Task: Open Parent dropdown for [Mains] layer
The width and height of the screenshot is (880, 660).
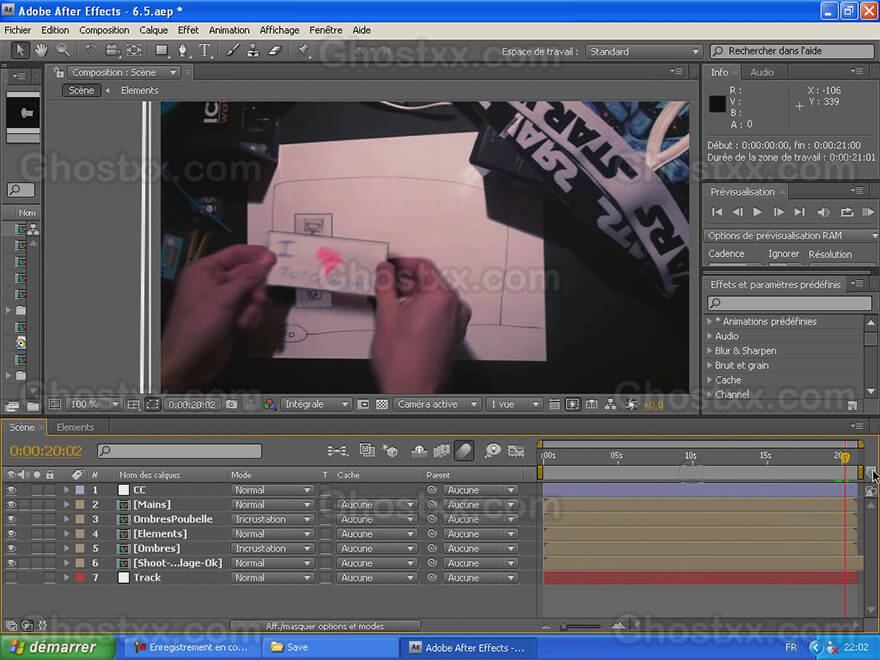Action: [x=480, y=505]
